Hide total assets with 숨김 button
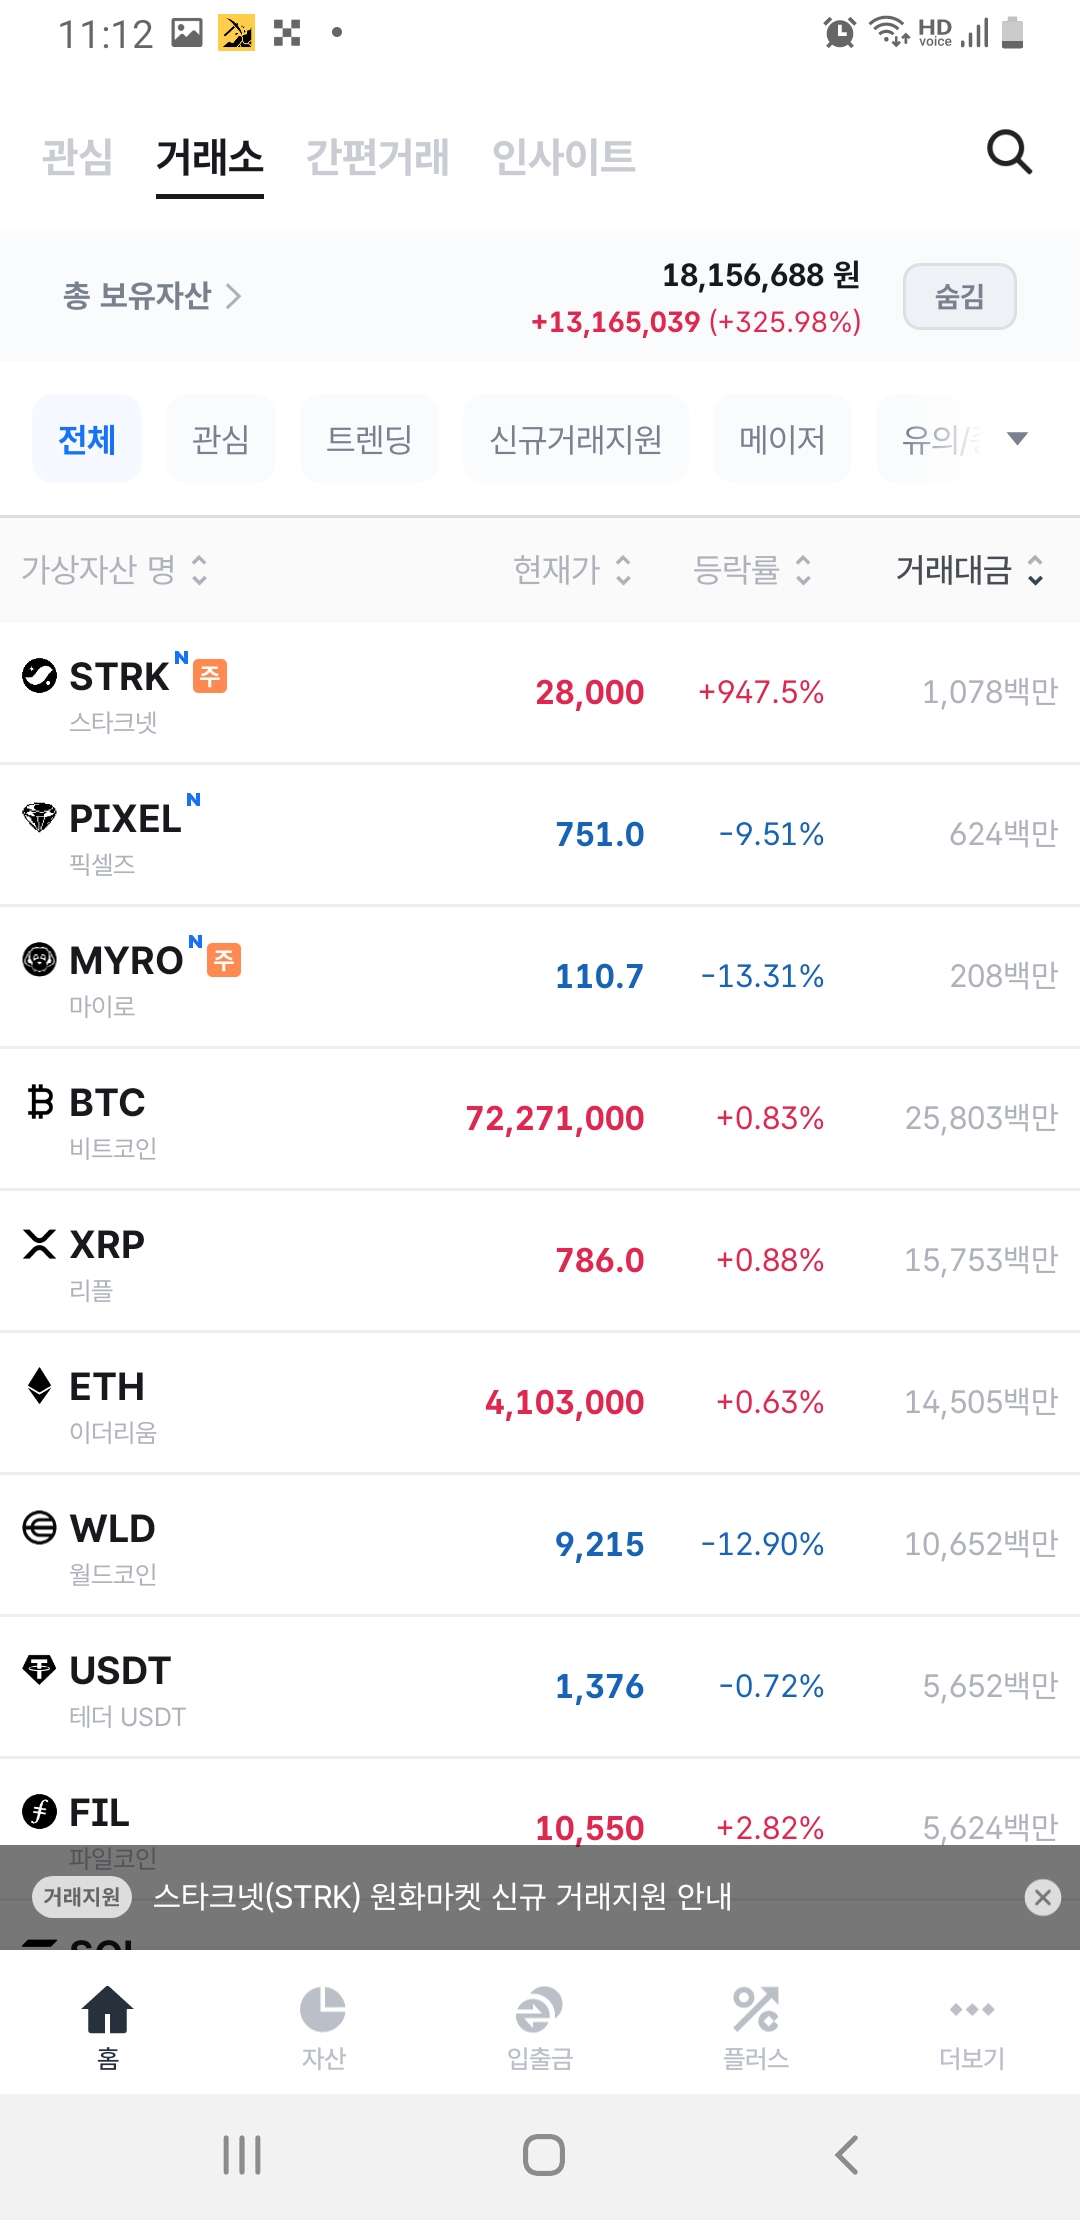Viewport: 1080px width, 2220px height. click(959, 296)
